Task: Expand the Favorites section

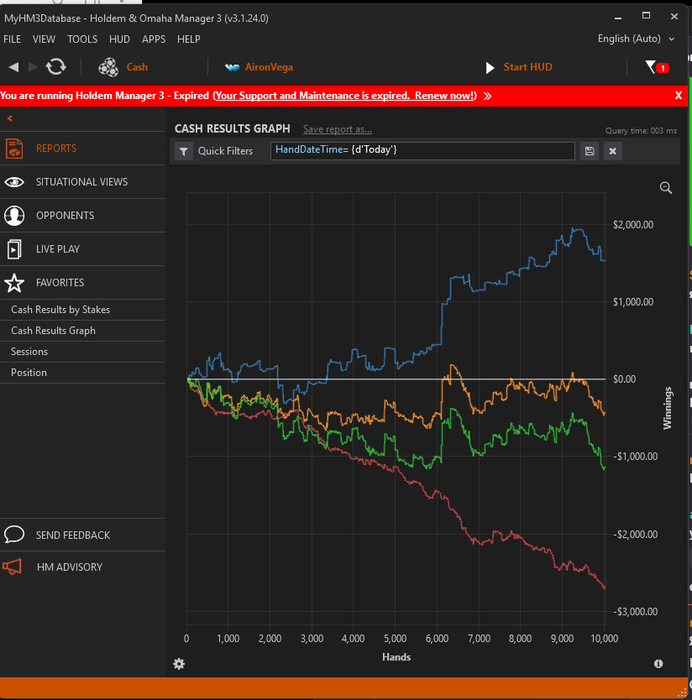Action: coord(60,283)
